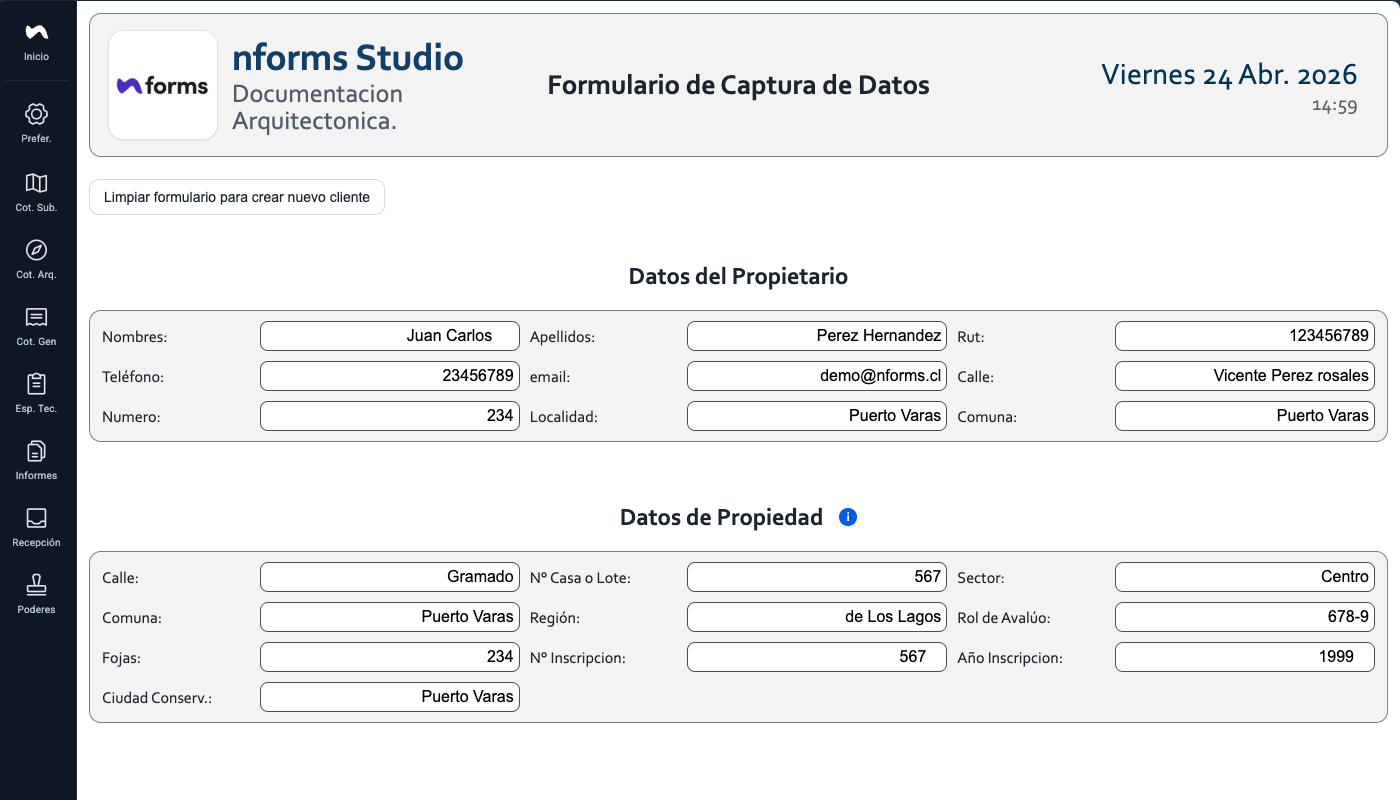Click the nforms Studio title text

[348, 57]
